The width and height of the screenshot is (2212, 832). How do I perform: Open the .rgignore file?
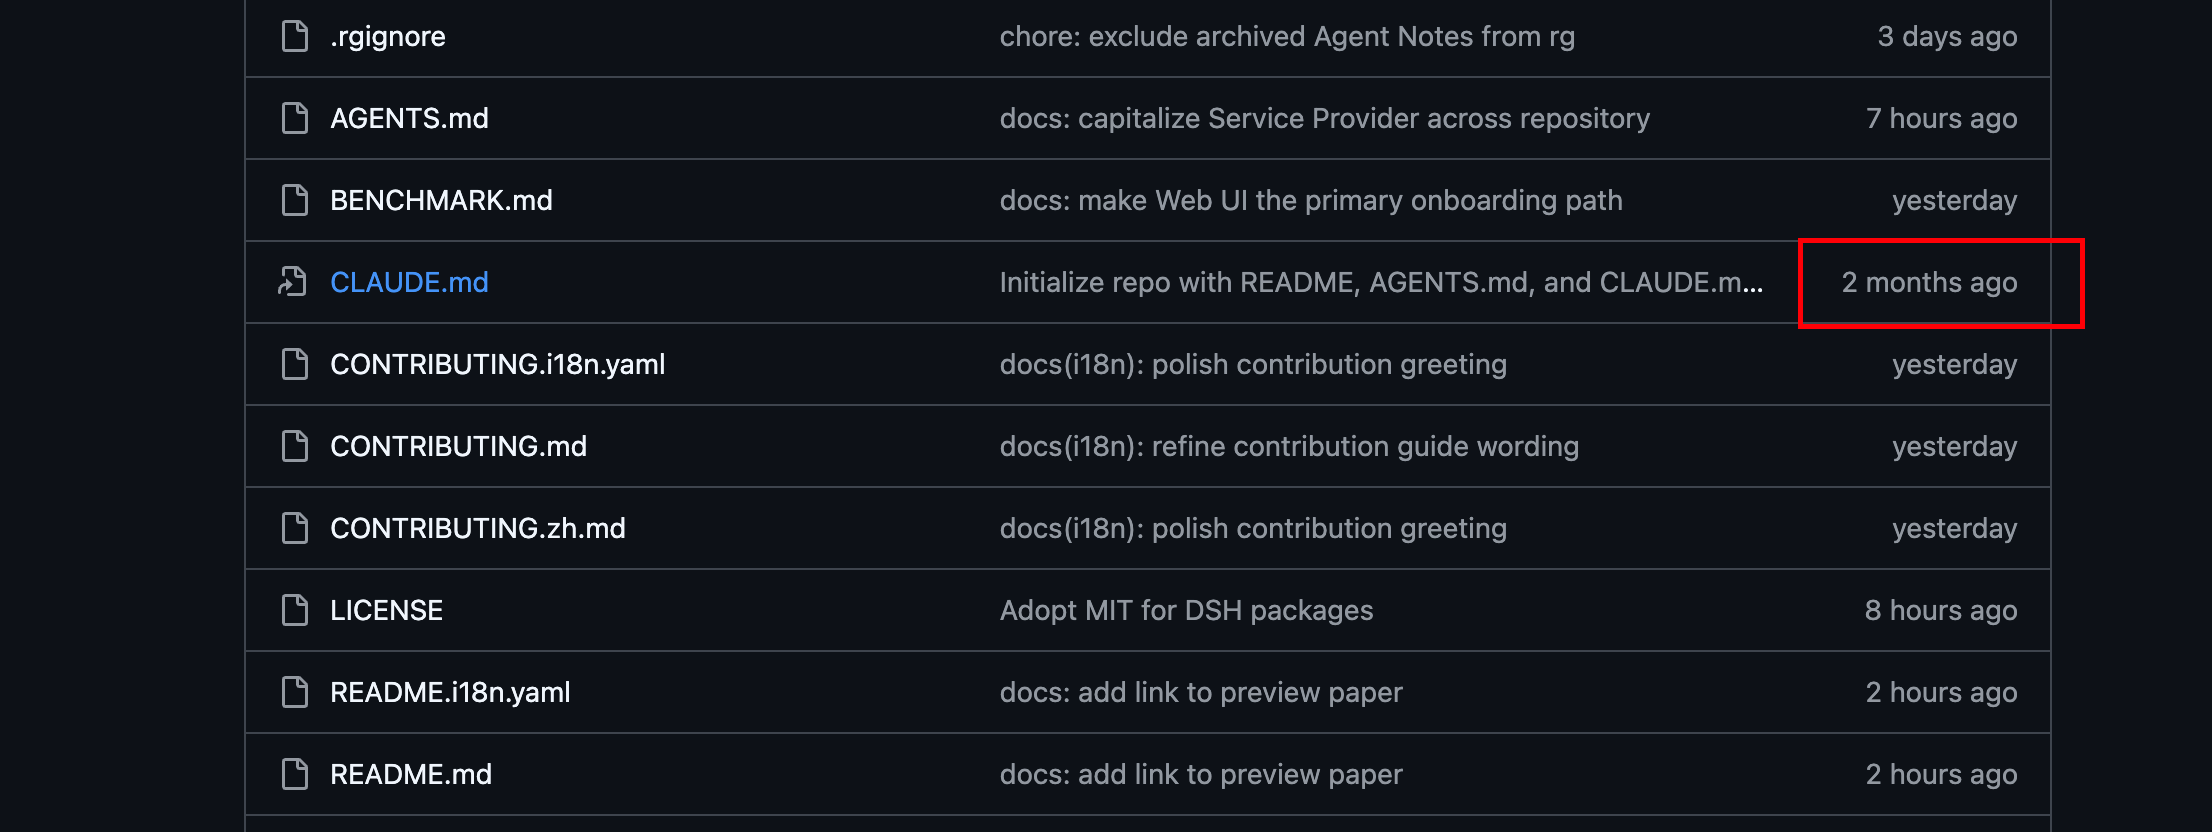point(388,36)
